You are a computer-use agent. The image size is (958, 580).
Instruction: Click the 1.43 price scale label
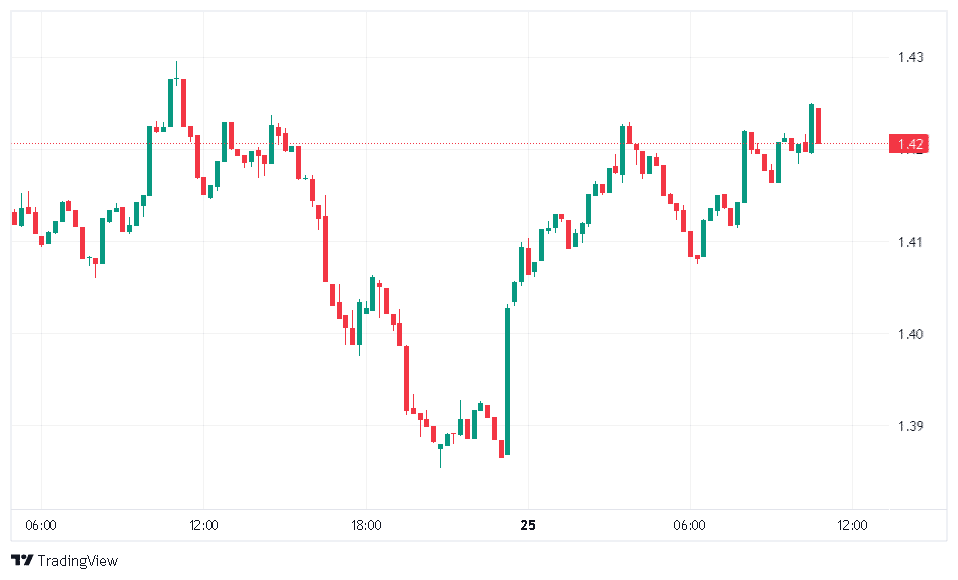pos(910,58)
